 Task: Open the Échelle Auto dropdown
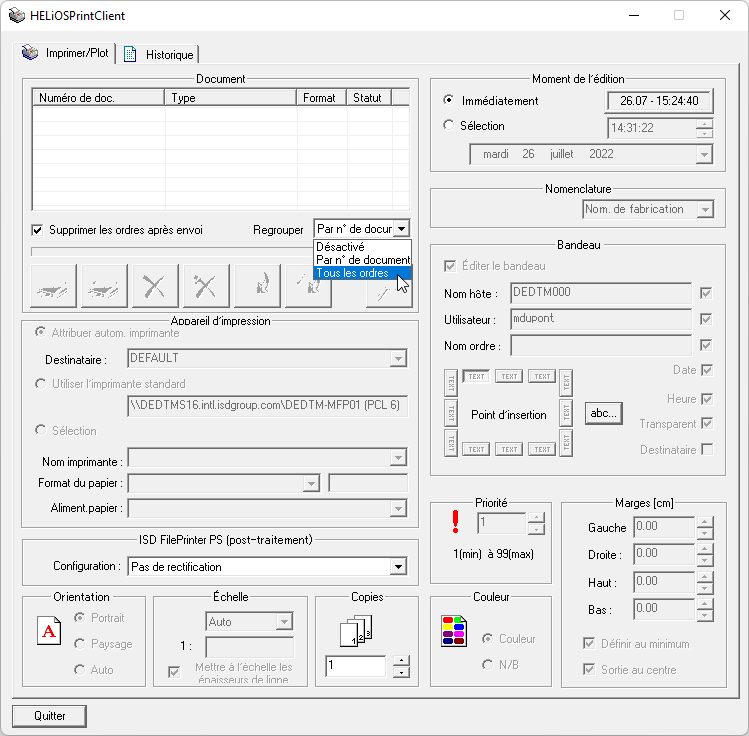[284, 621]
